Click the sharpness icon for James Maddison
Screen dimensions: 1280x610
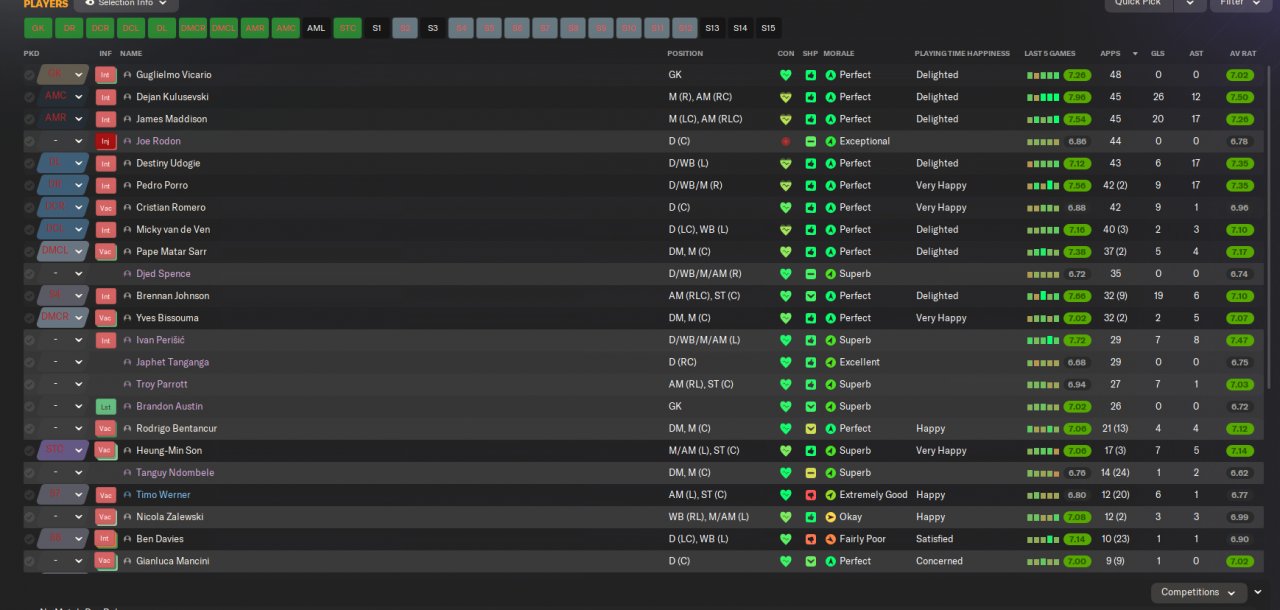(811, 119)
